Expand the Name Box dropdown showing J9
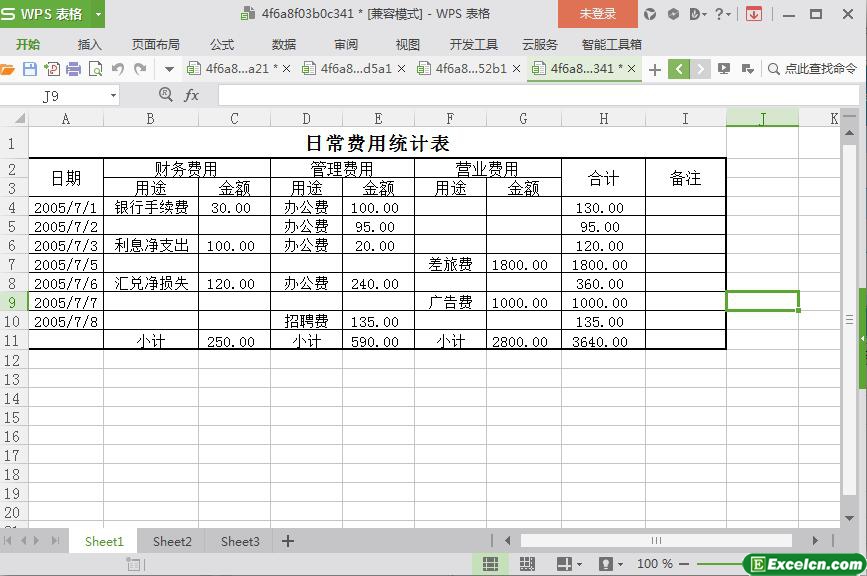The image size is (867, 576). click(x=113, y=96)
